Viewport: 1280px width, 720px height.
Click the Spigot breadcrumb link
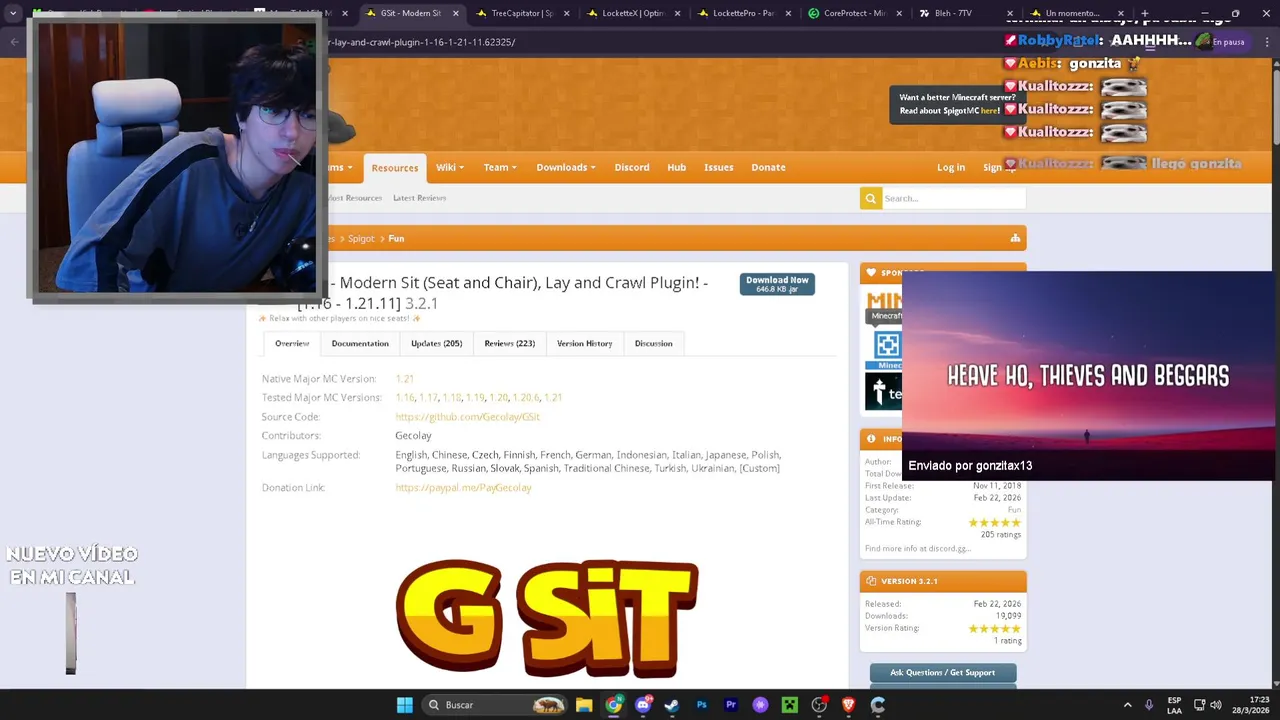point(361,239)
